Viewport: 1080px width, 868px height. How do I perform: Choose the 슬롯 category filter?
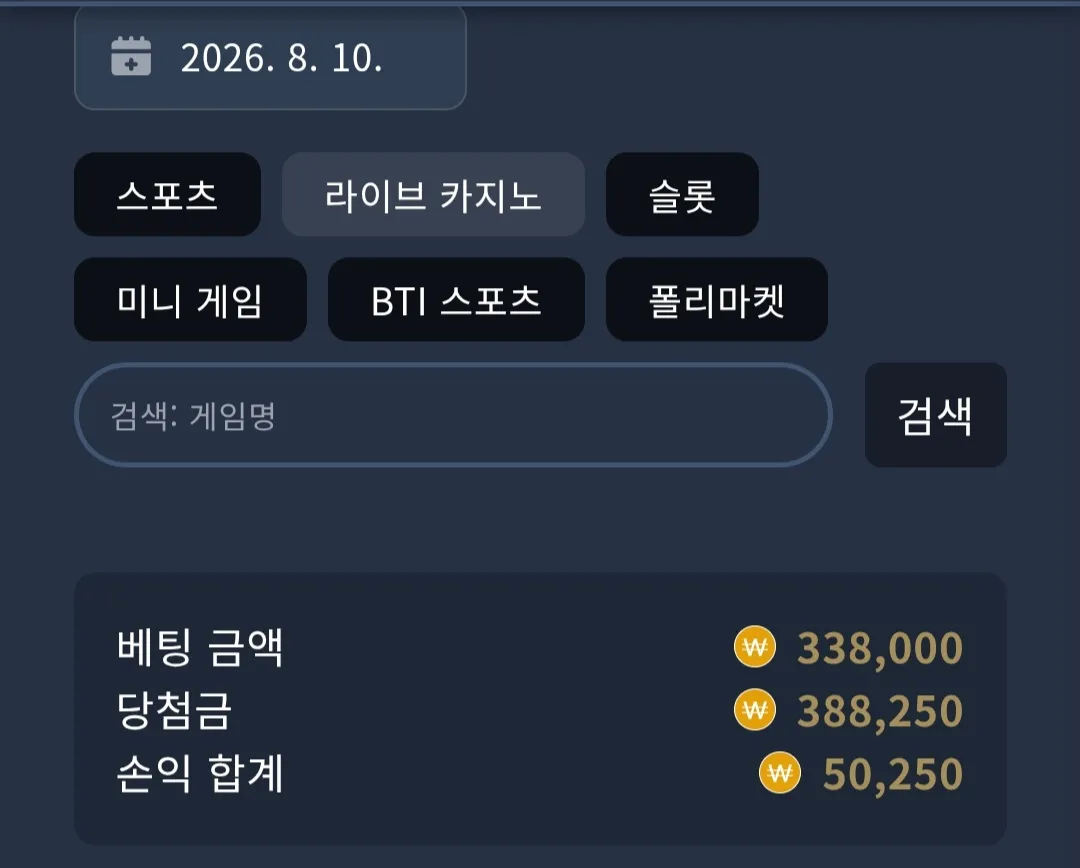tap(682, 194)
